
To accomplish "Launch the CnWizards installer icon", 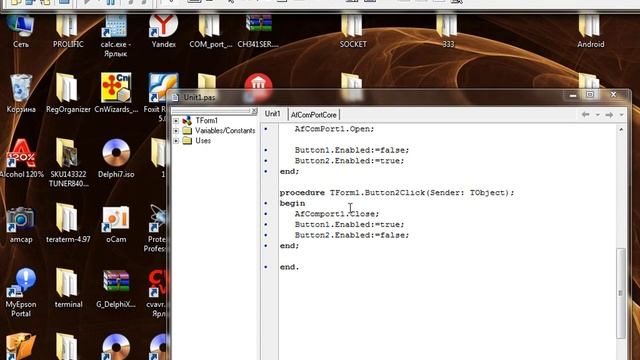I will click(x=116, y=93).
